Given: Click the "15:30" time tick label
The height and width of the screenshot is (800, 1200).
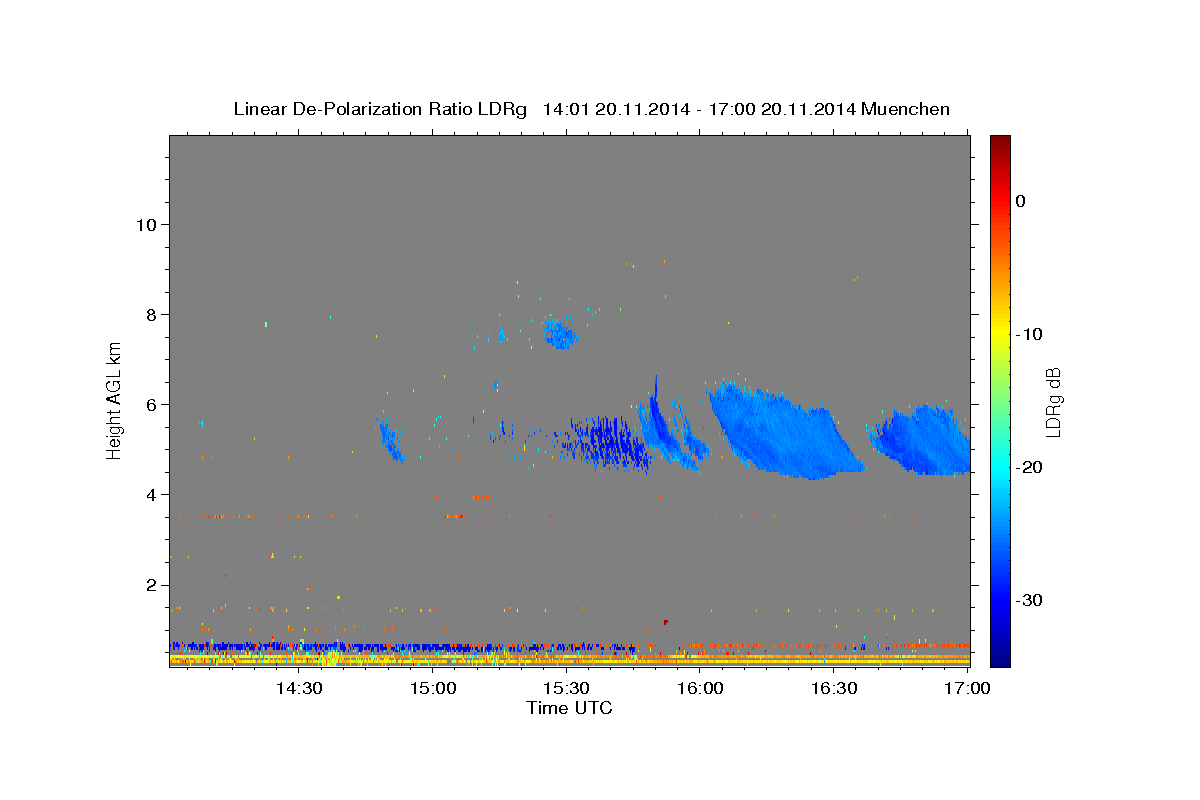Looking at the screenshot, I should coord(566,688).
